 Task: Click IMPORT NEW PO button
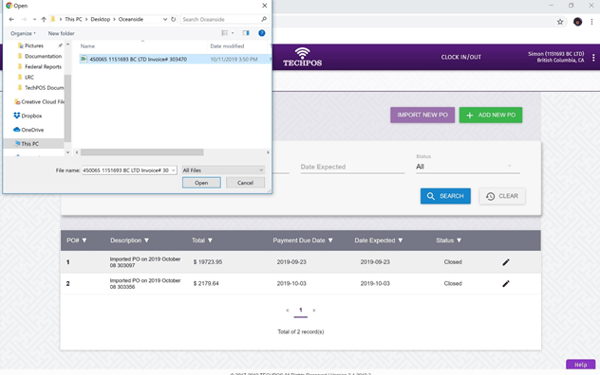[422, 115]
